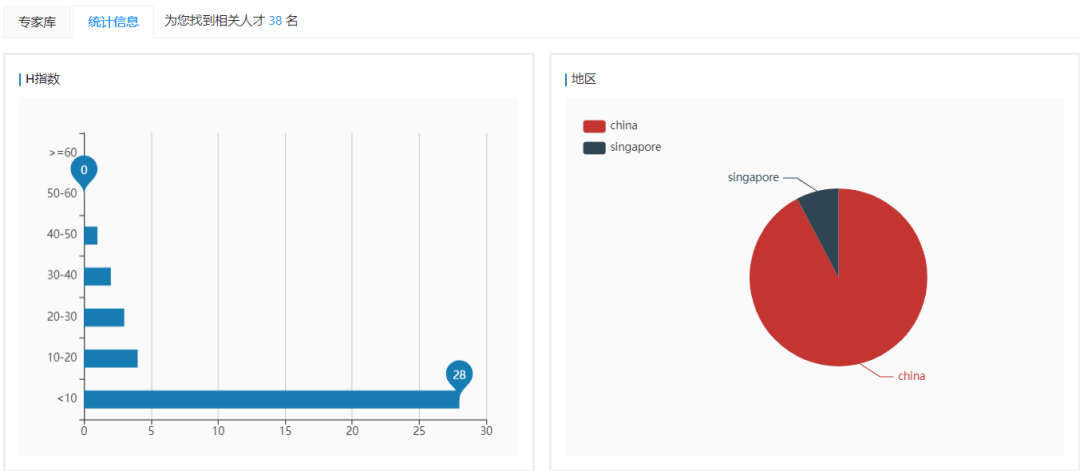Viewport: 1080px width, 471px height.
Task: Click the china label beside the pie
Action: [x=912, y=376]
